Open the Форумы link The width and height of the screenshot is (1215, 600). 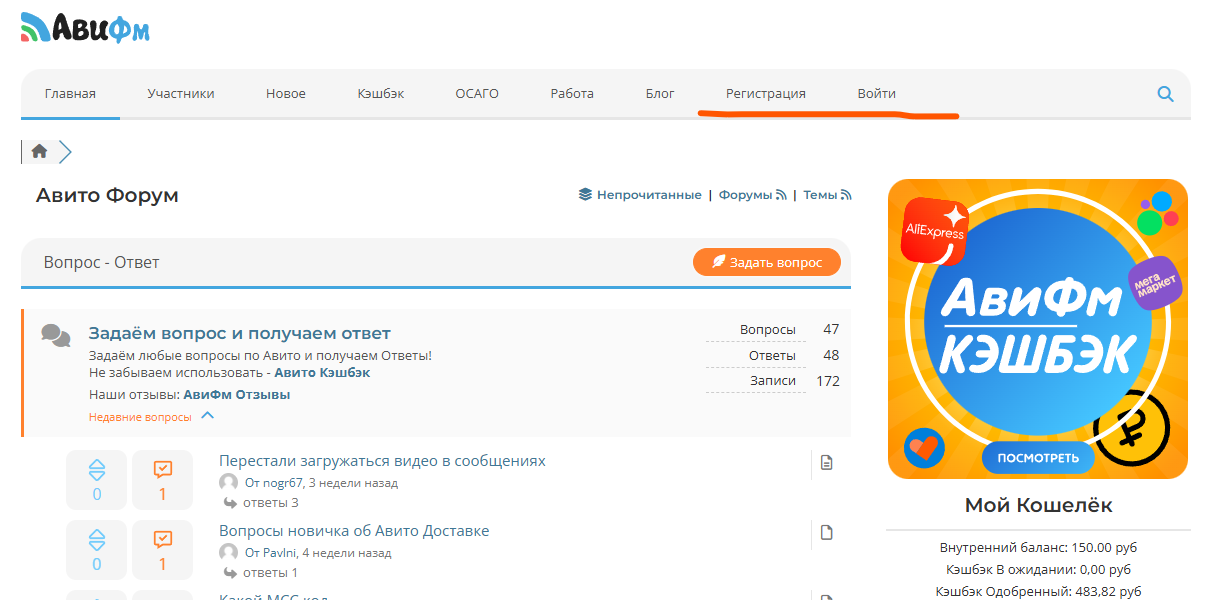coord(746,195)
